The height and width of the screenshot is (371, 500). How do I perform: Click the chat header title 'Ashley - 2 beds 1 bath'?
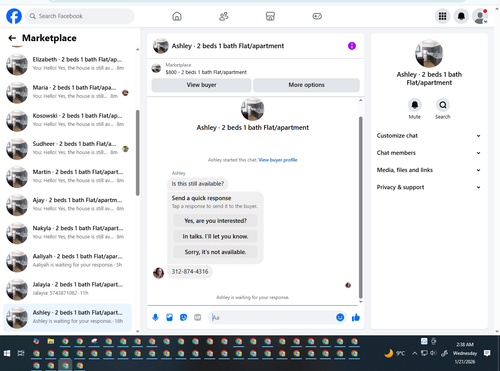click(x=228, y=46)
